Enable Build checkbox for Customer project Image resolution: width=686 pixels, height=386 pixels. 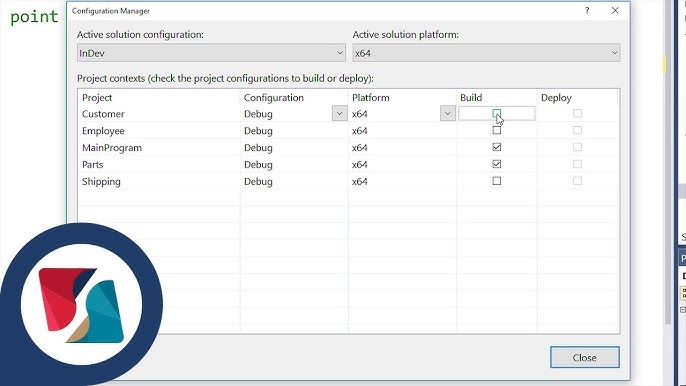point(496,114)
